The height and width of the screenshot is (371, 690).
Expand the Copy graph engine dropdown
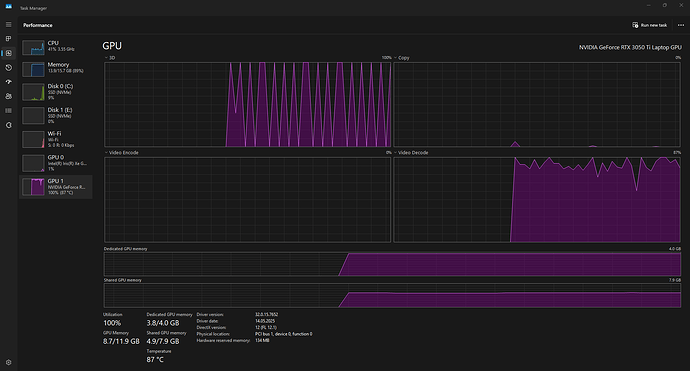point(401,58)
